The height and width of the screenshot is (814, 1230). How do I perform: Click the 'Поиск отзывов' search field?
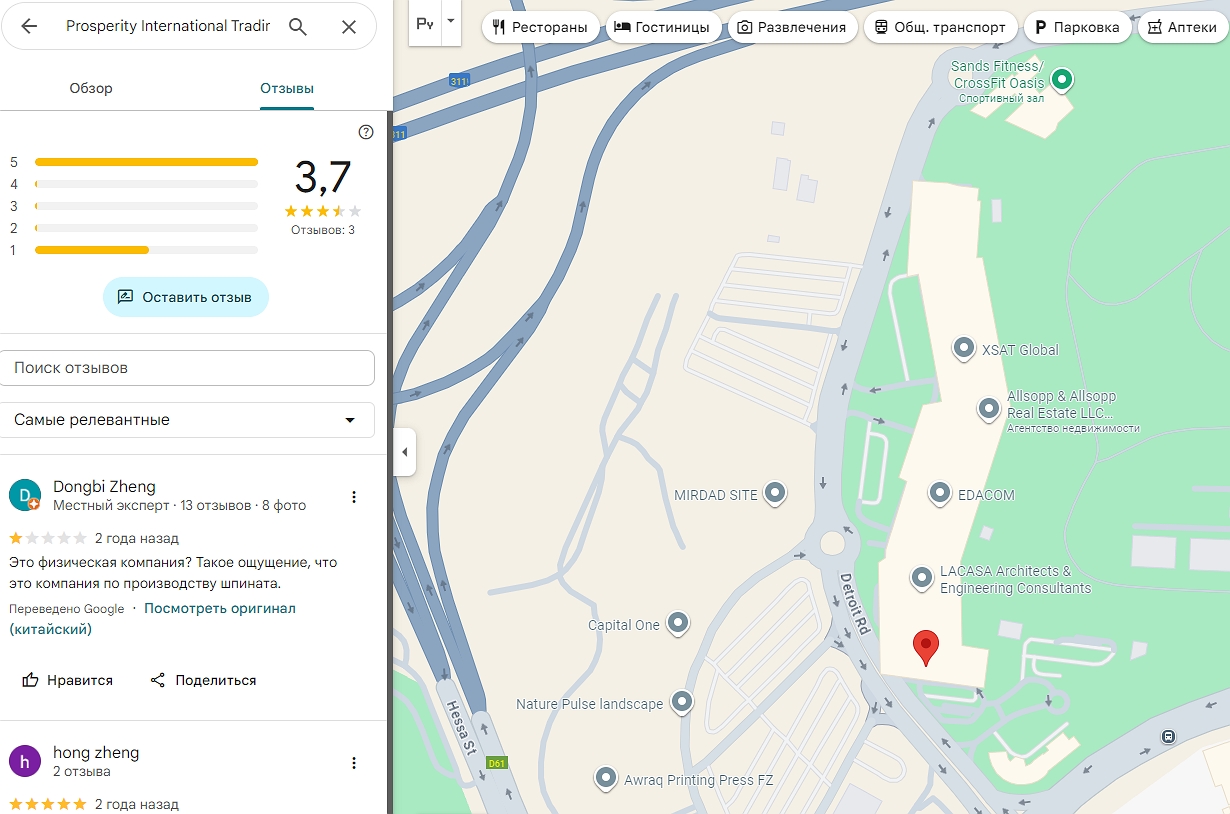(x=187, y=368)
